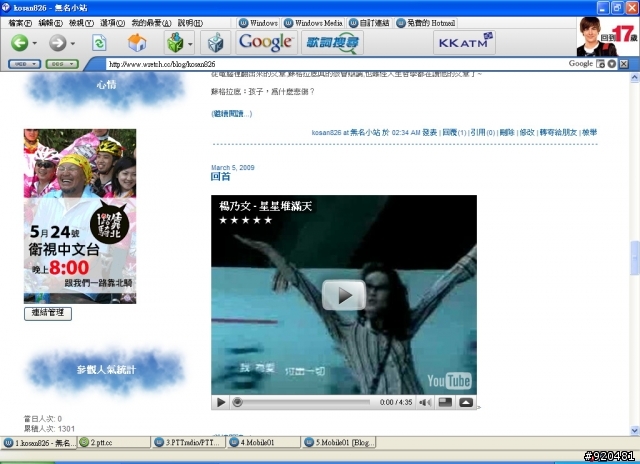Click the 回到17歲 advertisement banner
This screenshot has width=640, height=464.
(x=608, y=36)
